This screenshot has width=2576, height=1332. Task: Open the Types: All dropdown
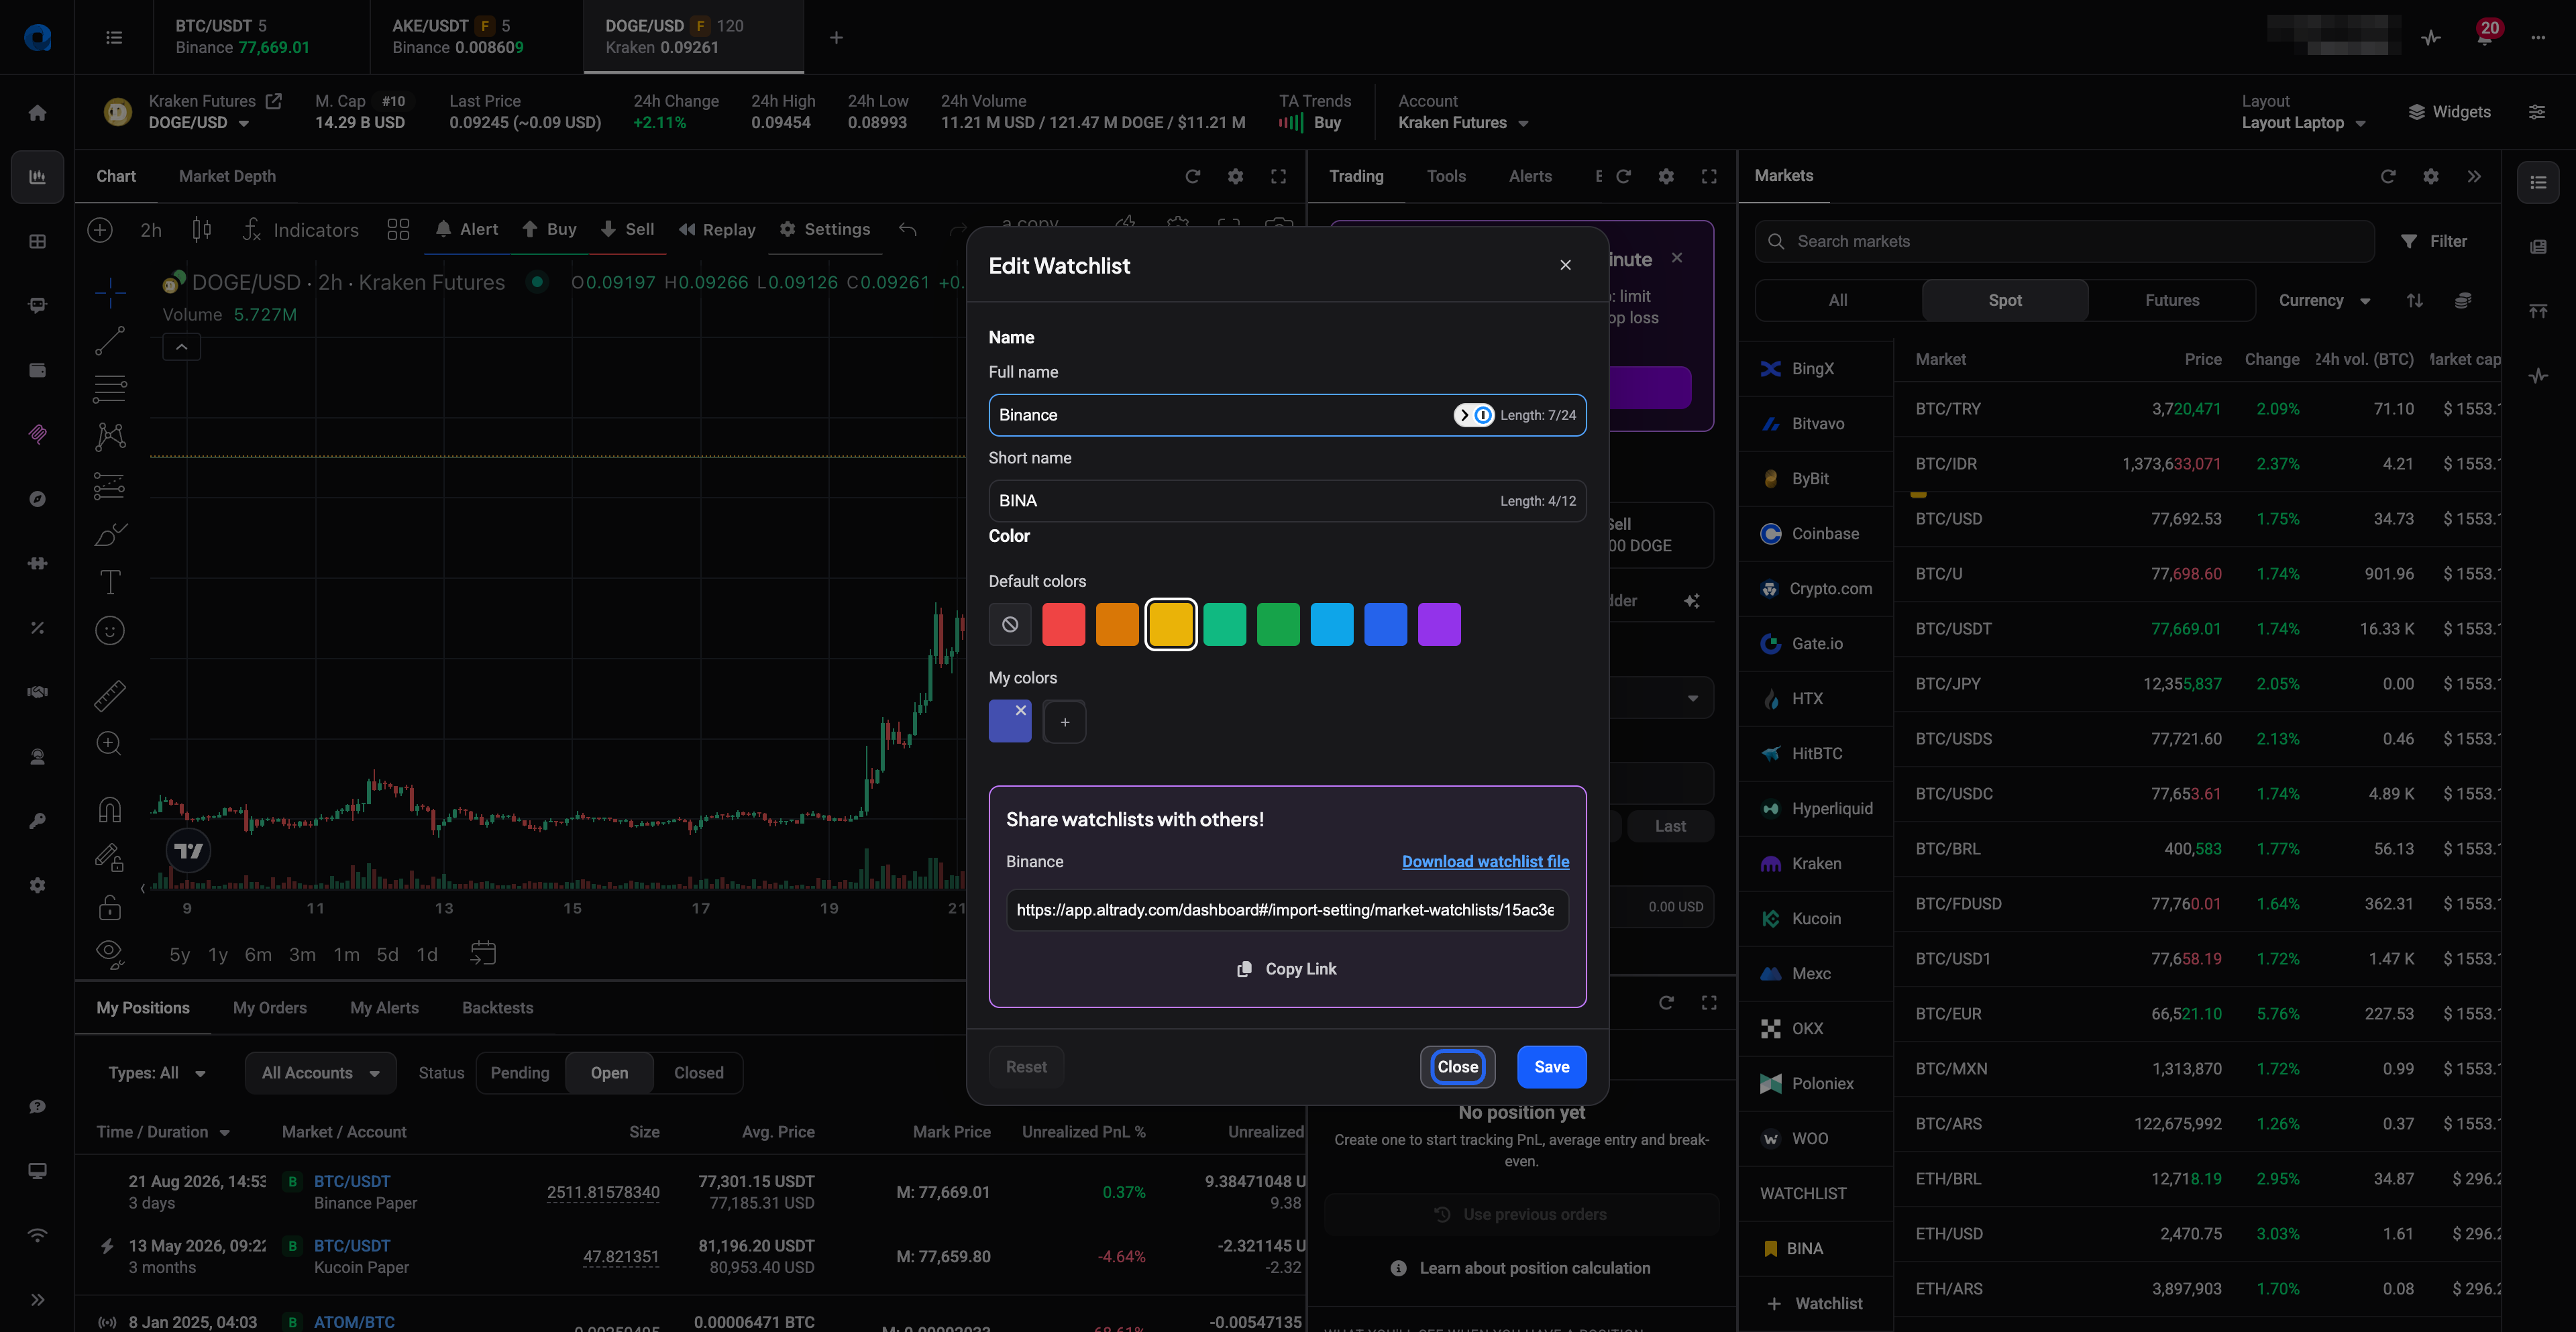[x=157, y=1072]
